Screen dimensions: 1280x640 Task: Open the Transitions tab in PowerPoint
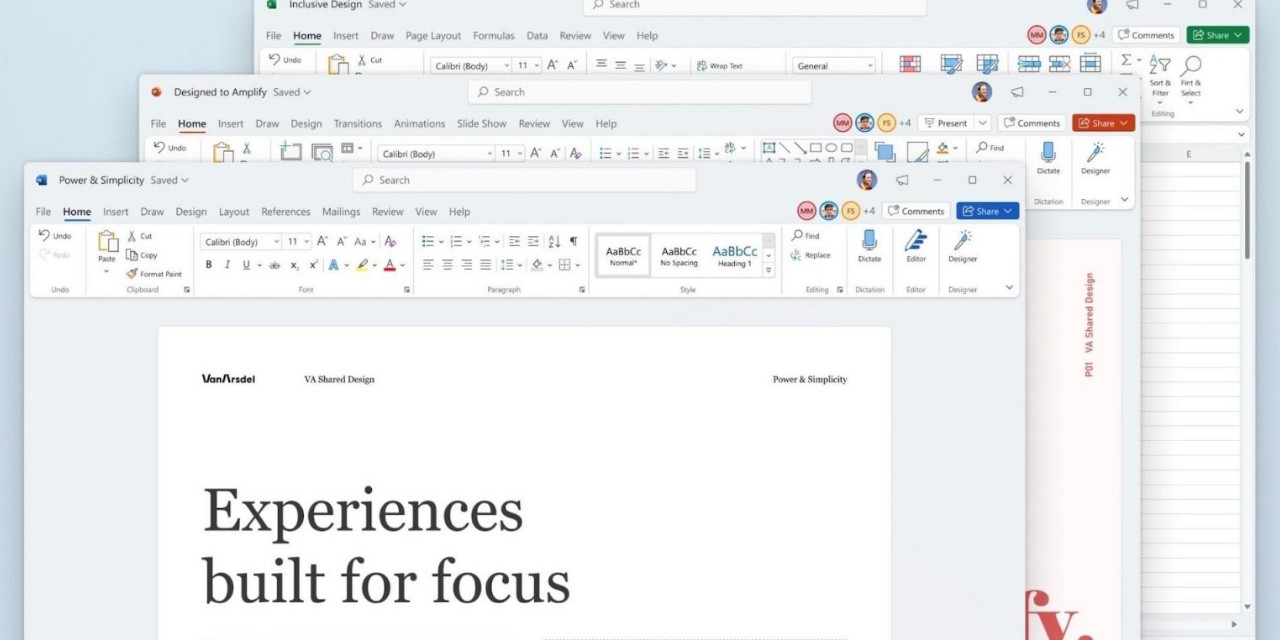click(358, 124)
